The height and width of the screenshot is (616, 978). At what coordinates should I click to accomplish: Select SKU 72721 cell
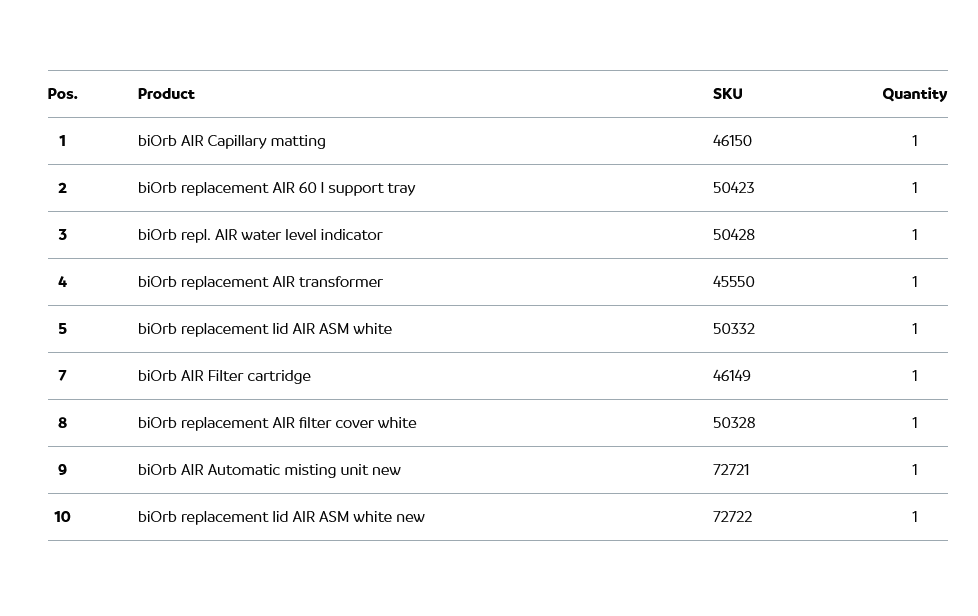click(x=731, y=470)
